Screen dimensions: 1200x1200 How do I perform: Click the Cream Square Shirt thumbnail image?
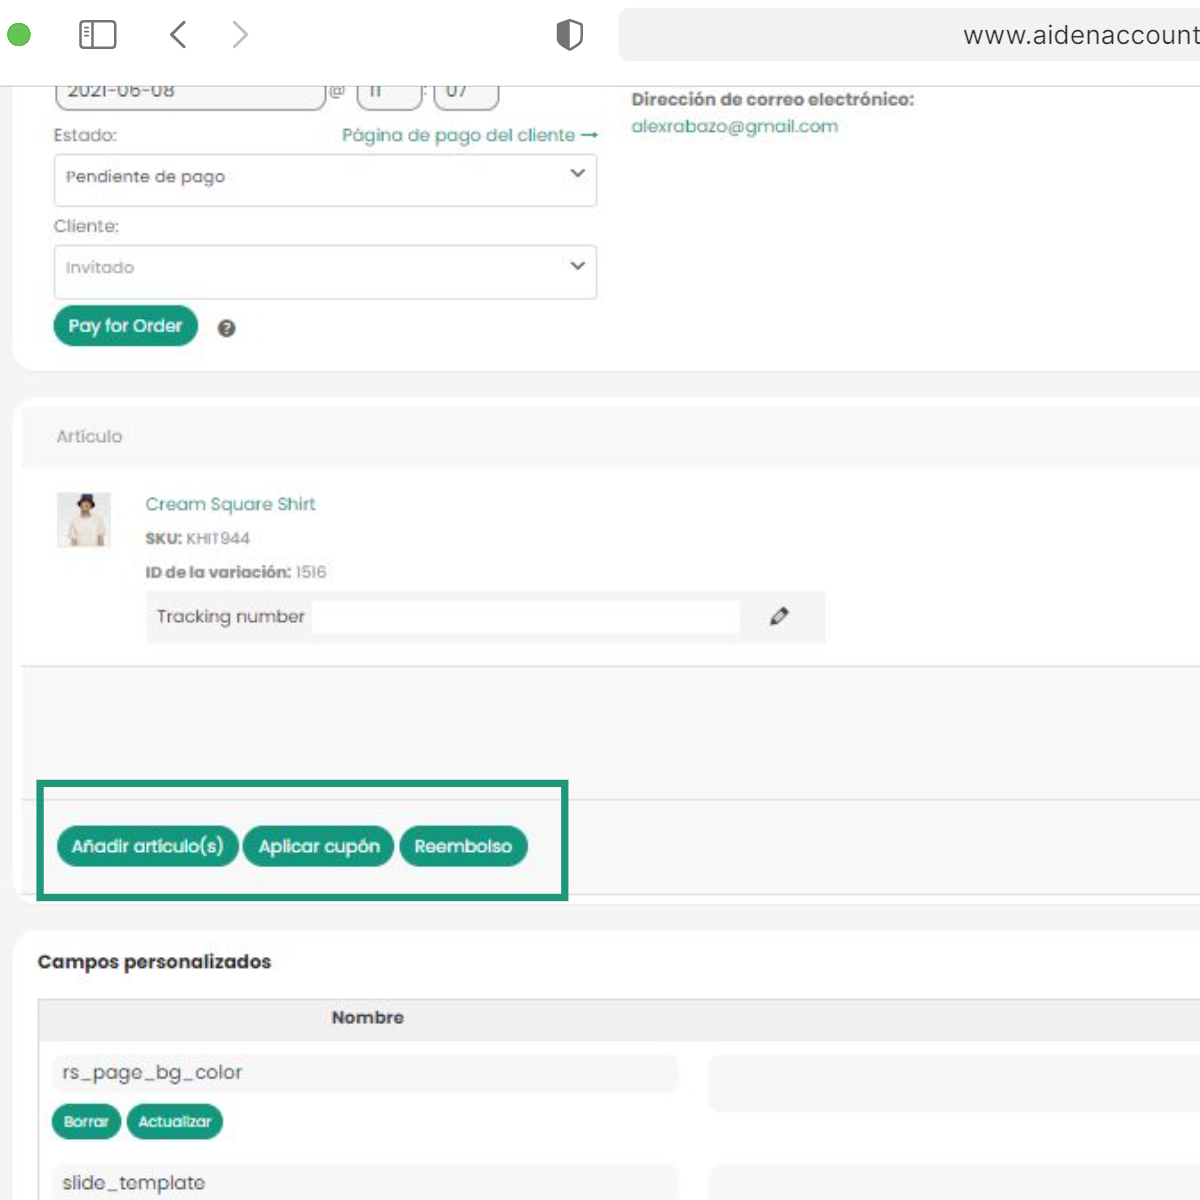tap(84, 520)
